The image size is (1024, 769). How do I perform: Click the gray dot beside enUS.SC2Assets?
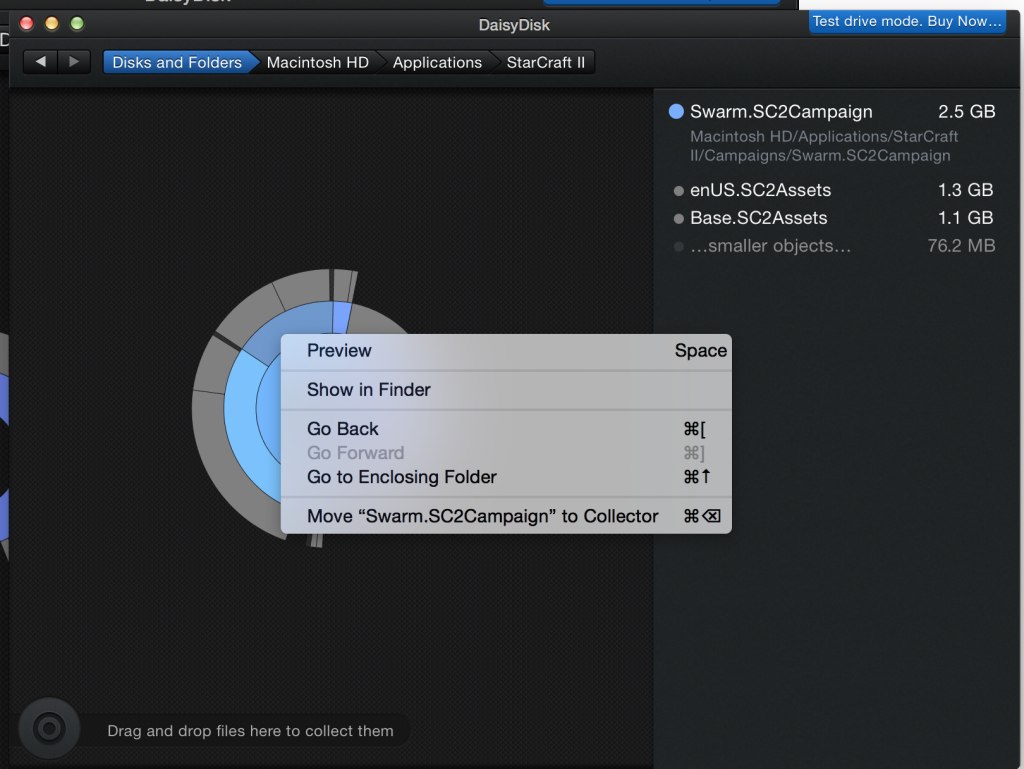click(679, 191)
